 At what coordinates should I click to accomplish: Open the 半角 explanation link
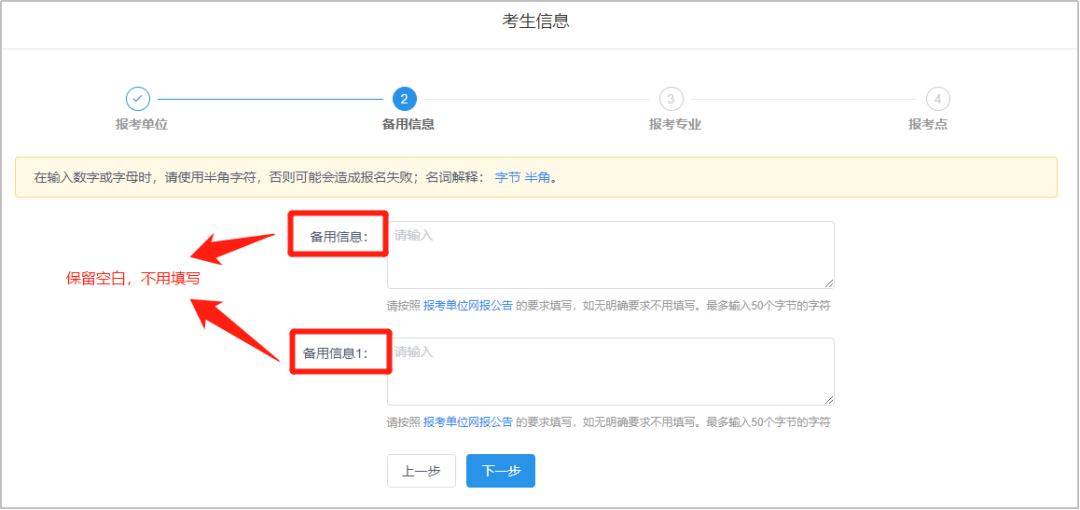(538, 178)
